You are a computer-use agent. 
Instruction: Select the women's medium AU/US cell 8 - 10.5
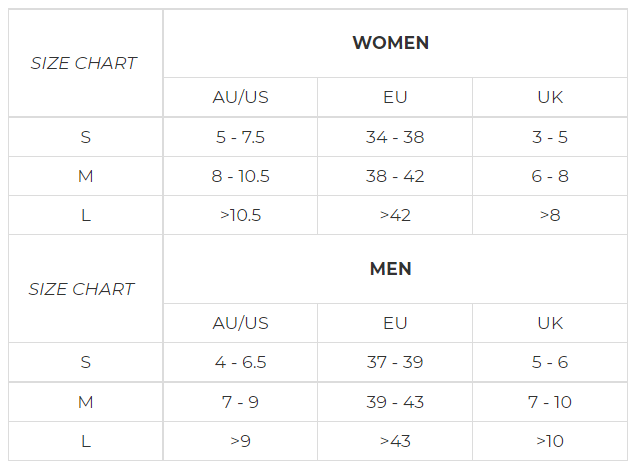coord(240,176)
